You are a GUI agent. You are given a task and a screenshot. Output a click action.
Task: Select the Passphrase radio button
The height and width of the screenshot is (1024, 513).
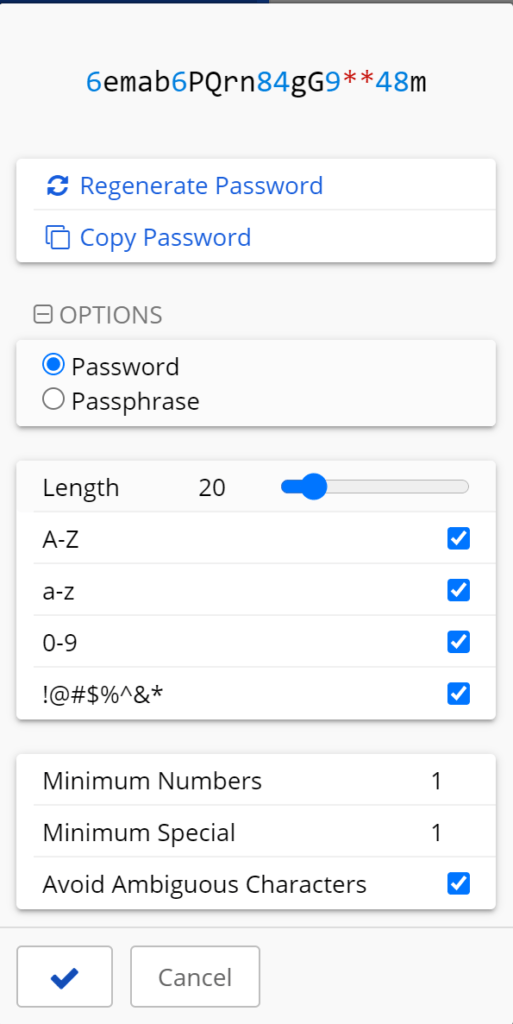pos(53,399)
